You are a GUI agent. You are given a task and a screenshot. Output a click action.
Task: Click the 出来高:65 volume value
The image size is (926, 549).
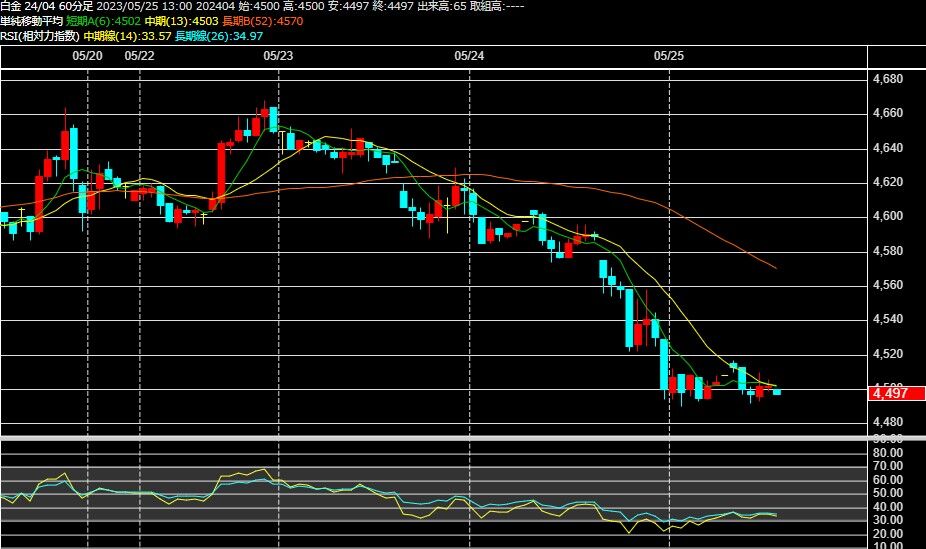[442, 6]
